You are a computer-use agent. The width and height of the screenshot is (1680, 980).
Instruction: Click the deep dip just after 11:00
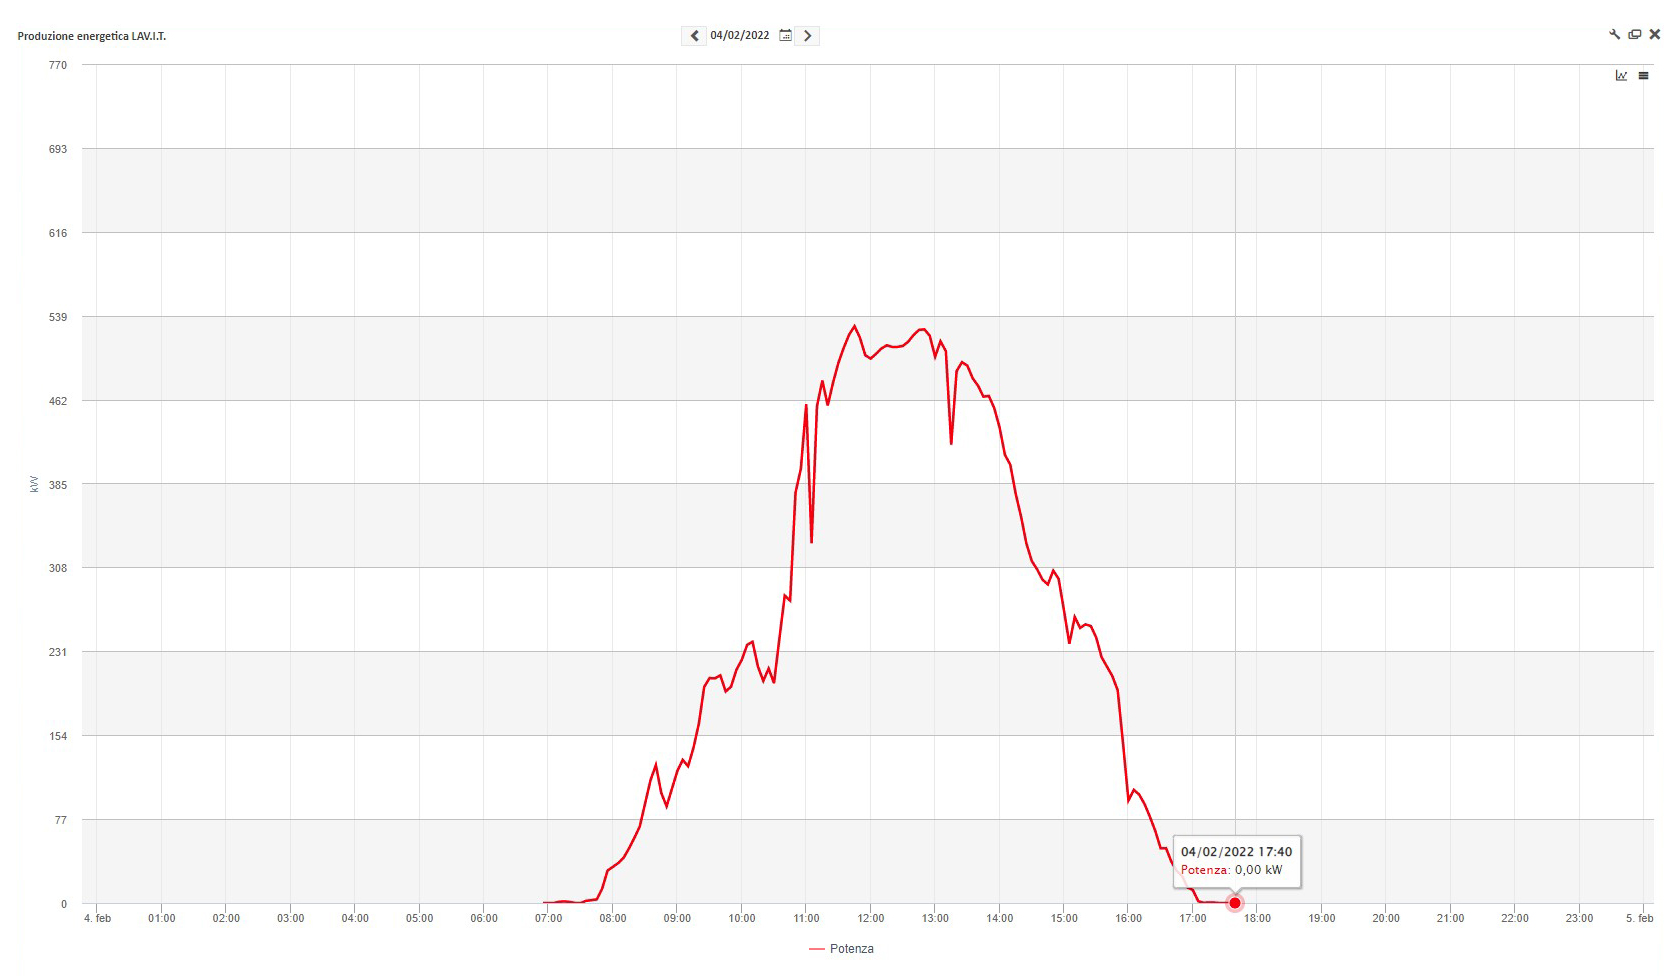coord(811,541)
